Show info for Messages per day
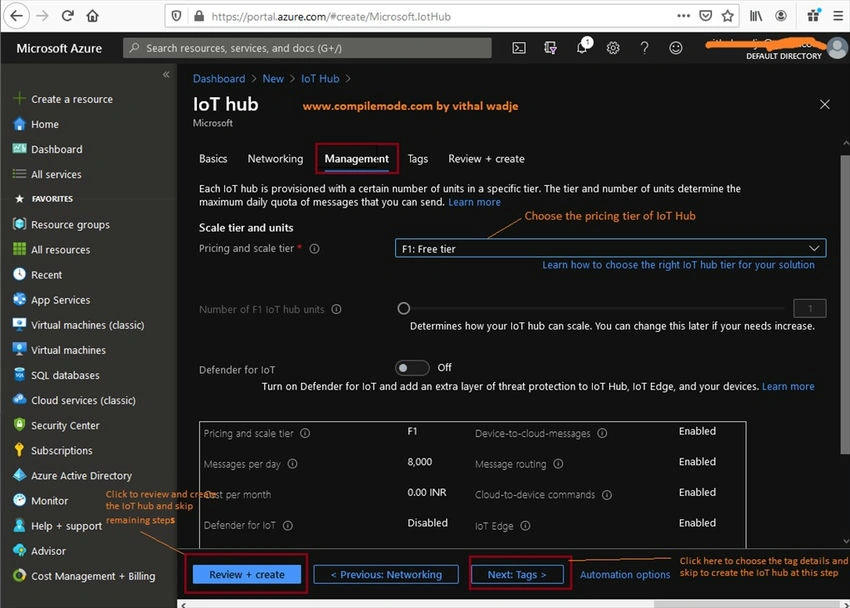The image size is (850, 608). click(292, 464)
